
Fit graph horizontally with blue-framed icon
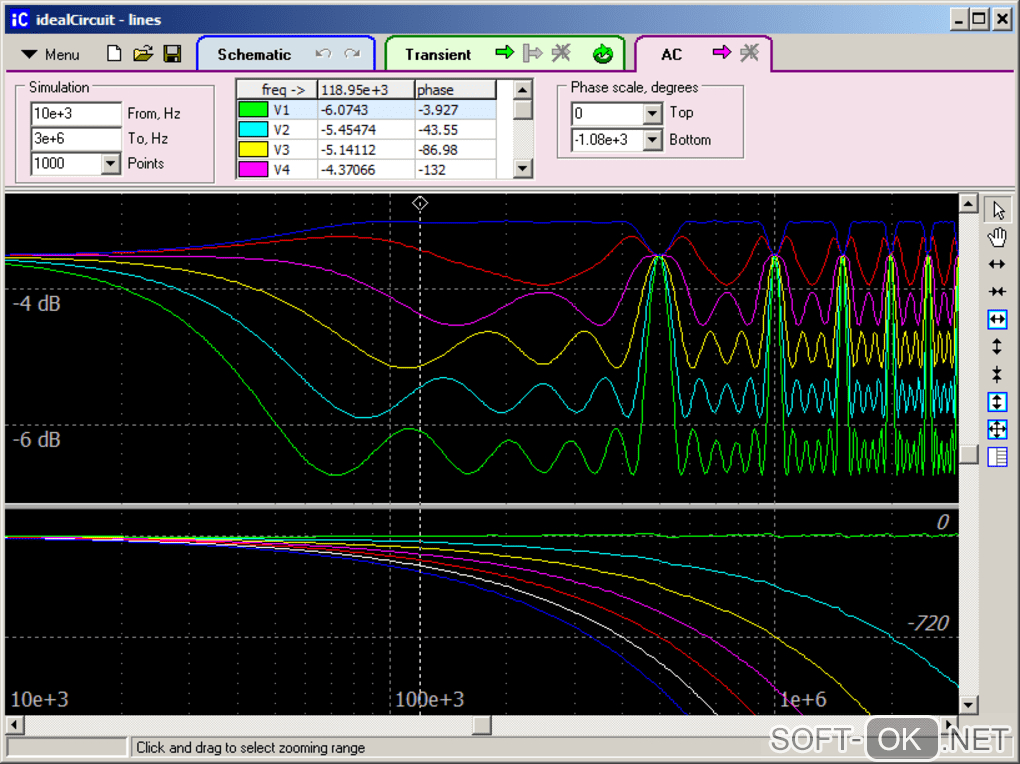click(x=997, y=319)
